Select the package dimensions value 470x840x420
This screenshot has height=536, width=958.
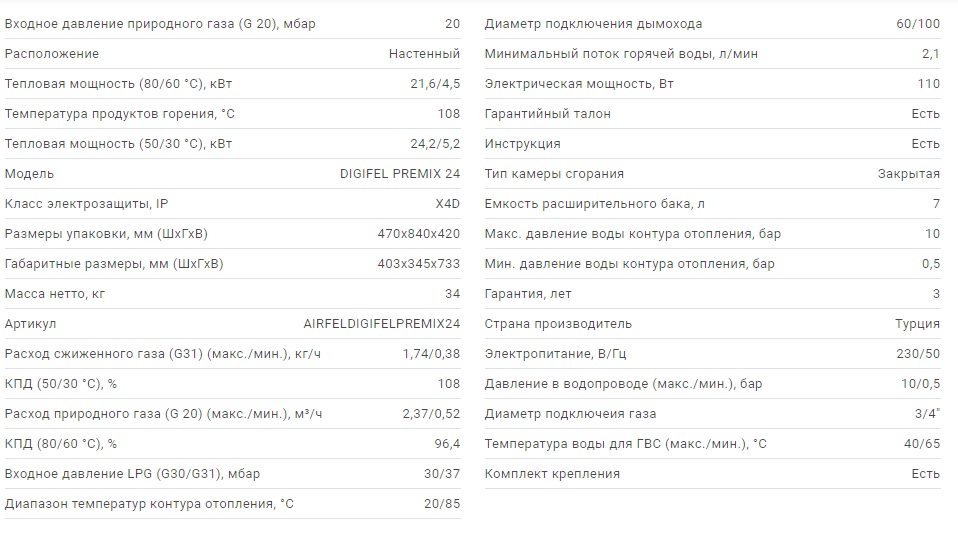[417, 234]
